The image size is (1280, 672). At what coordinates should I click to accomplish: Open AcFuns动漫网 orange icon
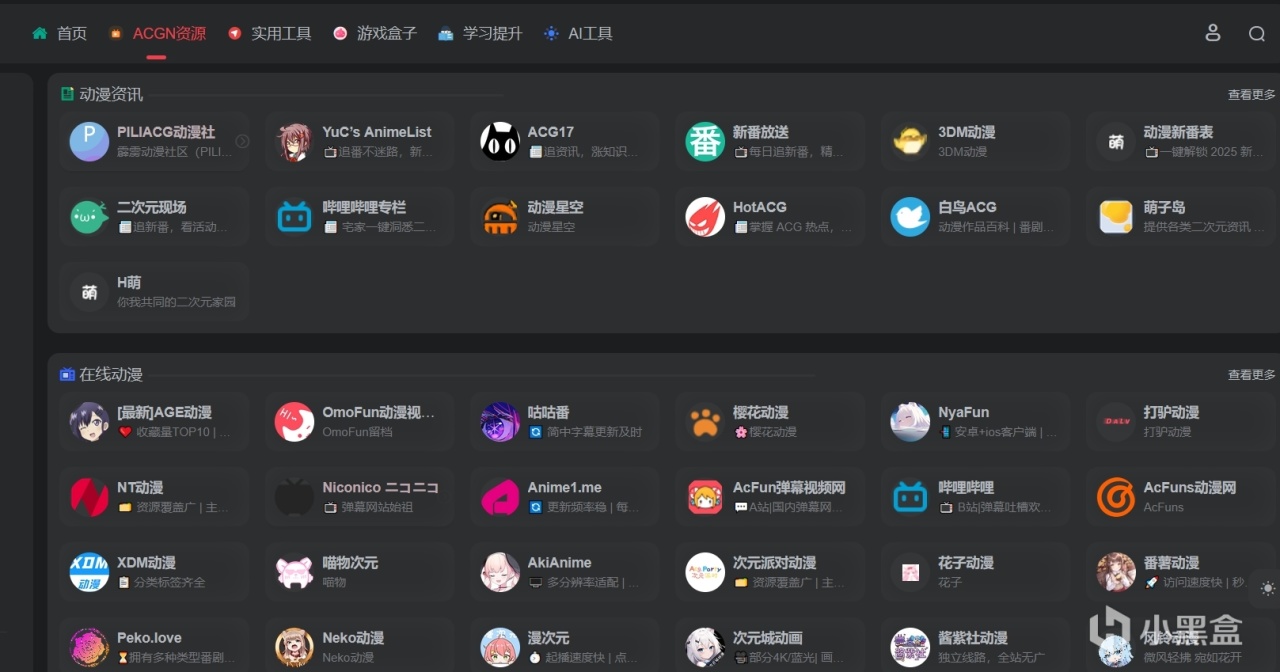coord(1116,497)
